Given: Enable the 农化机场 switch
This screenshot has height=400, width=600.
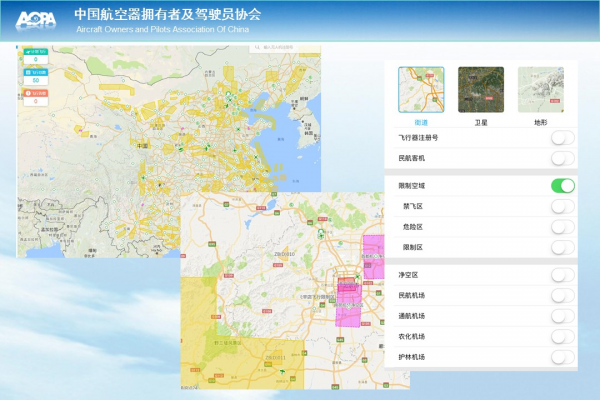Looking at the screenshot, I should [x=562, y=336].
